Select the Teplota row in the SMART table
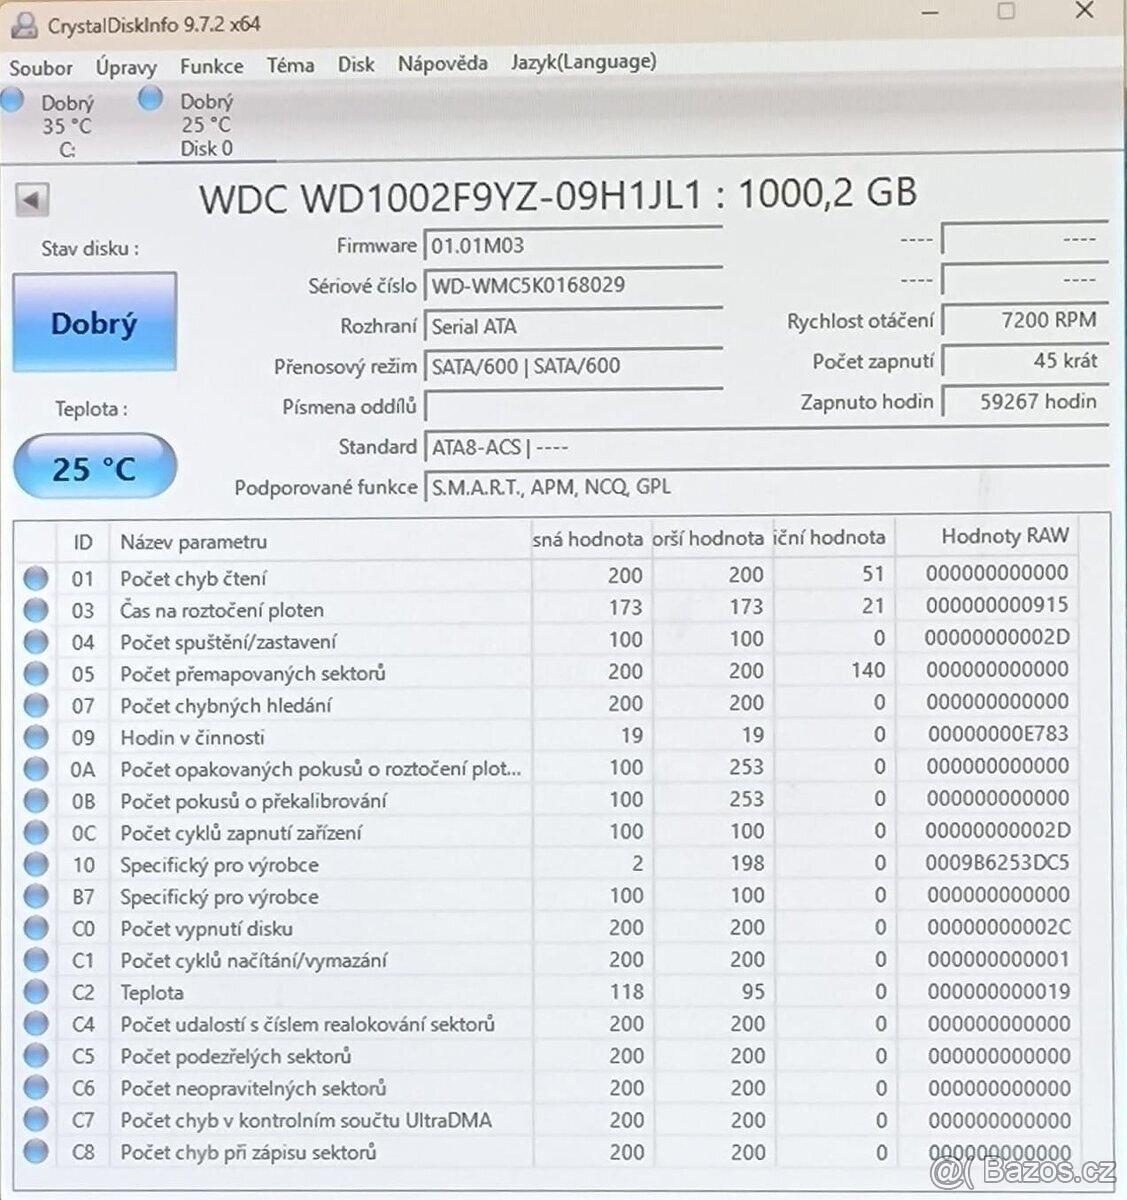Image resolution: width=1127 pixels, height=1200 pixels. coord(300,992)
